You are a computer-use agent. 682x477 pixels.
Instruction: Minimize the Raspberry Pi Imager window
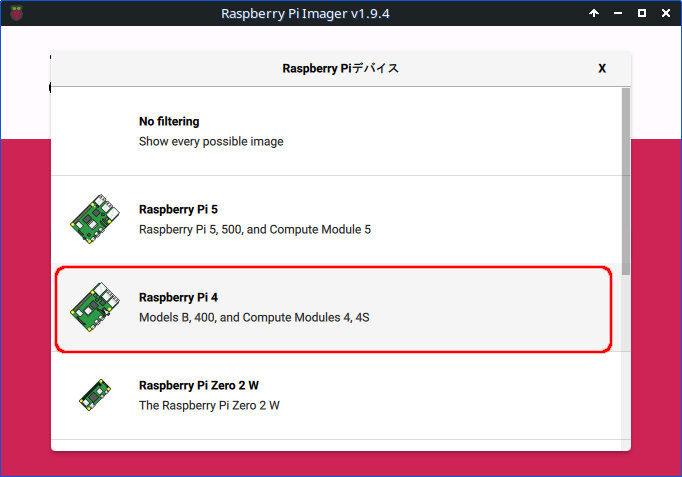618,13
